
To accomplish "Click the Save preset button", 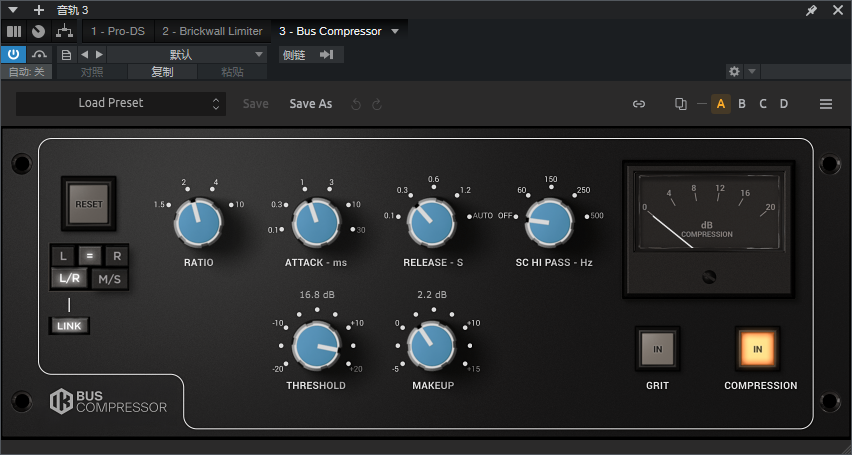I will [255, 104].
